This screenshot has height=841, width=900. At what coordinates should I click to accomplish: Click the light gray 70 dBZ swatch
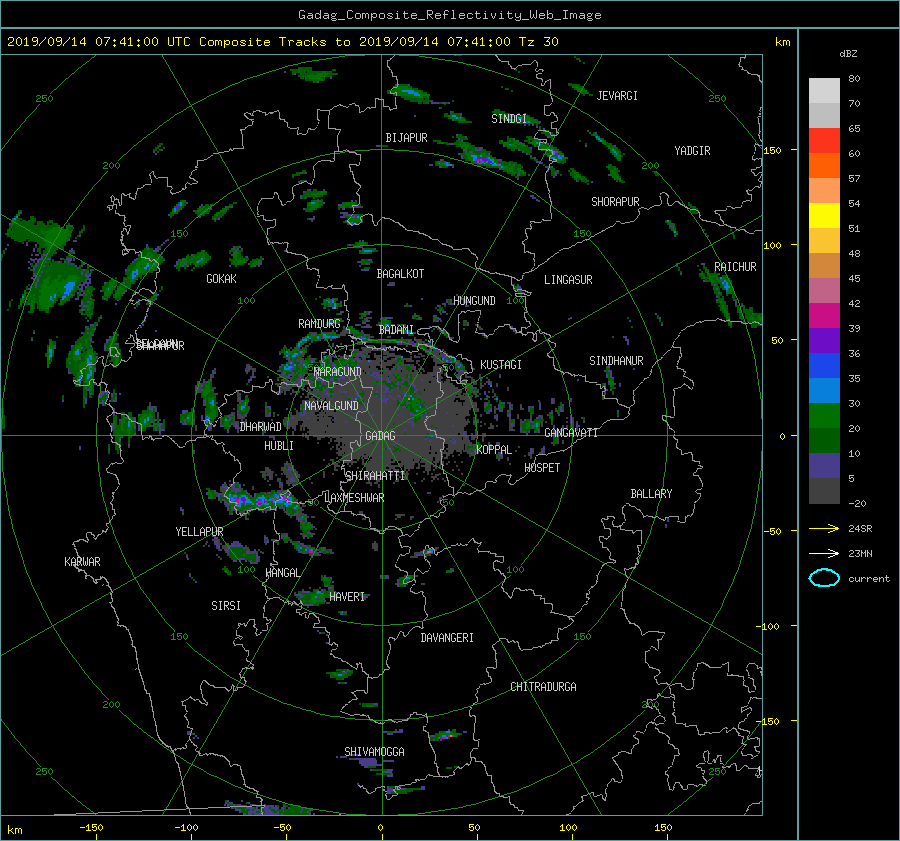click(x=824, y=91)
